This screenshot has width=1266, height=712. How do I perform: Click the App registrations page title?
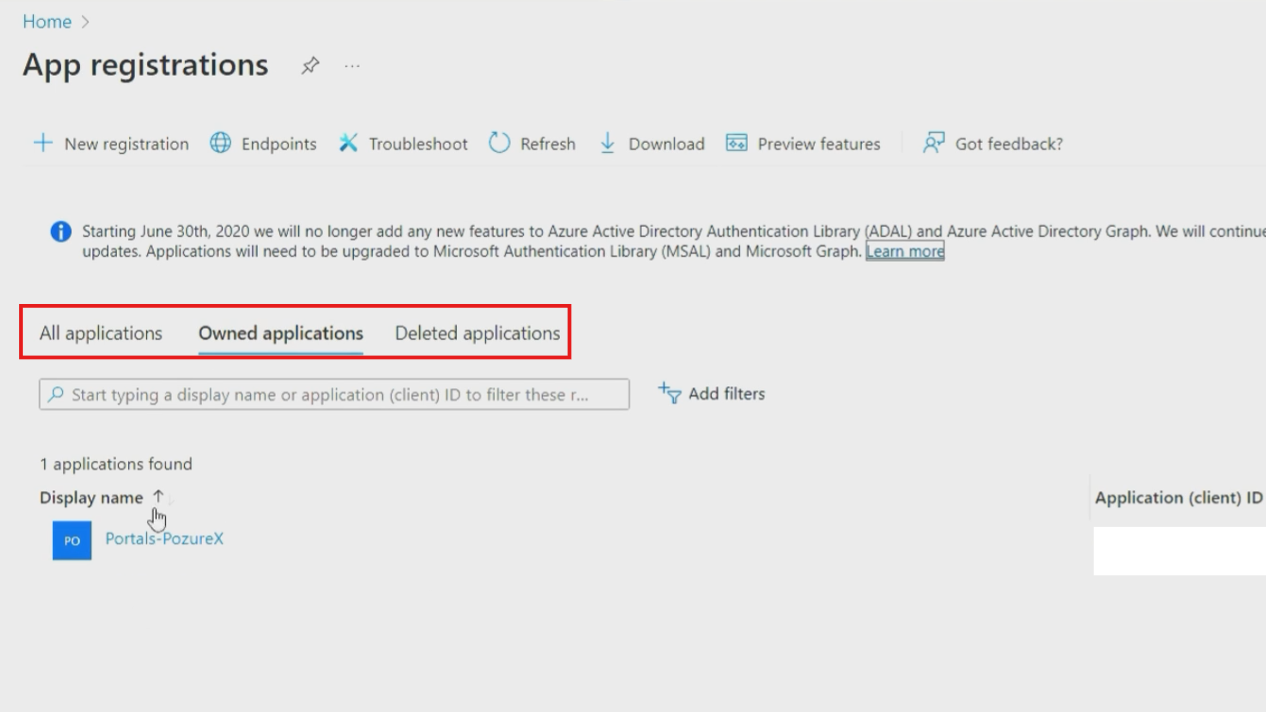coord(145,65)
